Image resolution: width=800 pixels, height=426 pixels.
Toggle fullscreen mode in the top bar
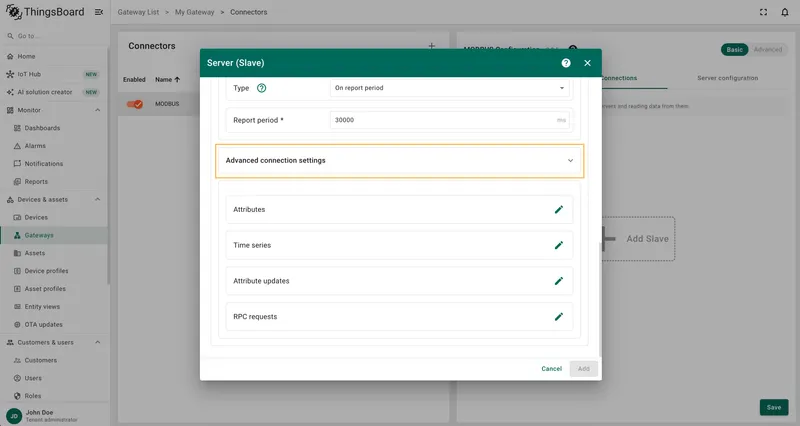(x=763, y=12)
